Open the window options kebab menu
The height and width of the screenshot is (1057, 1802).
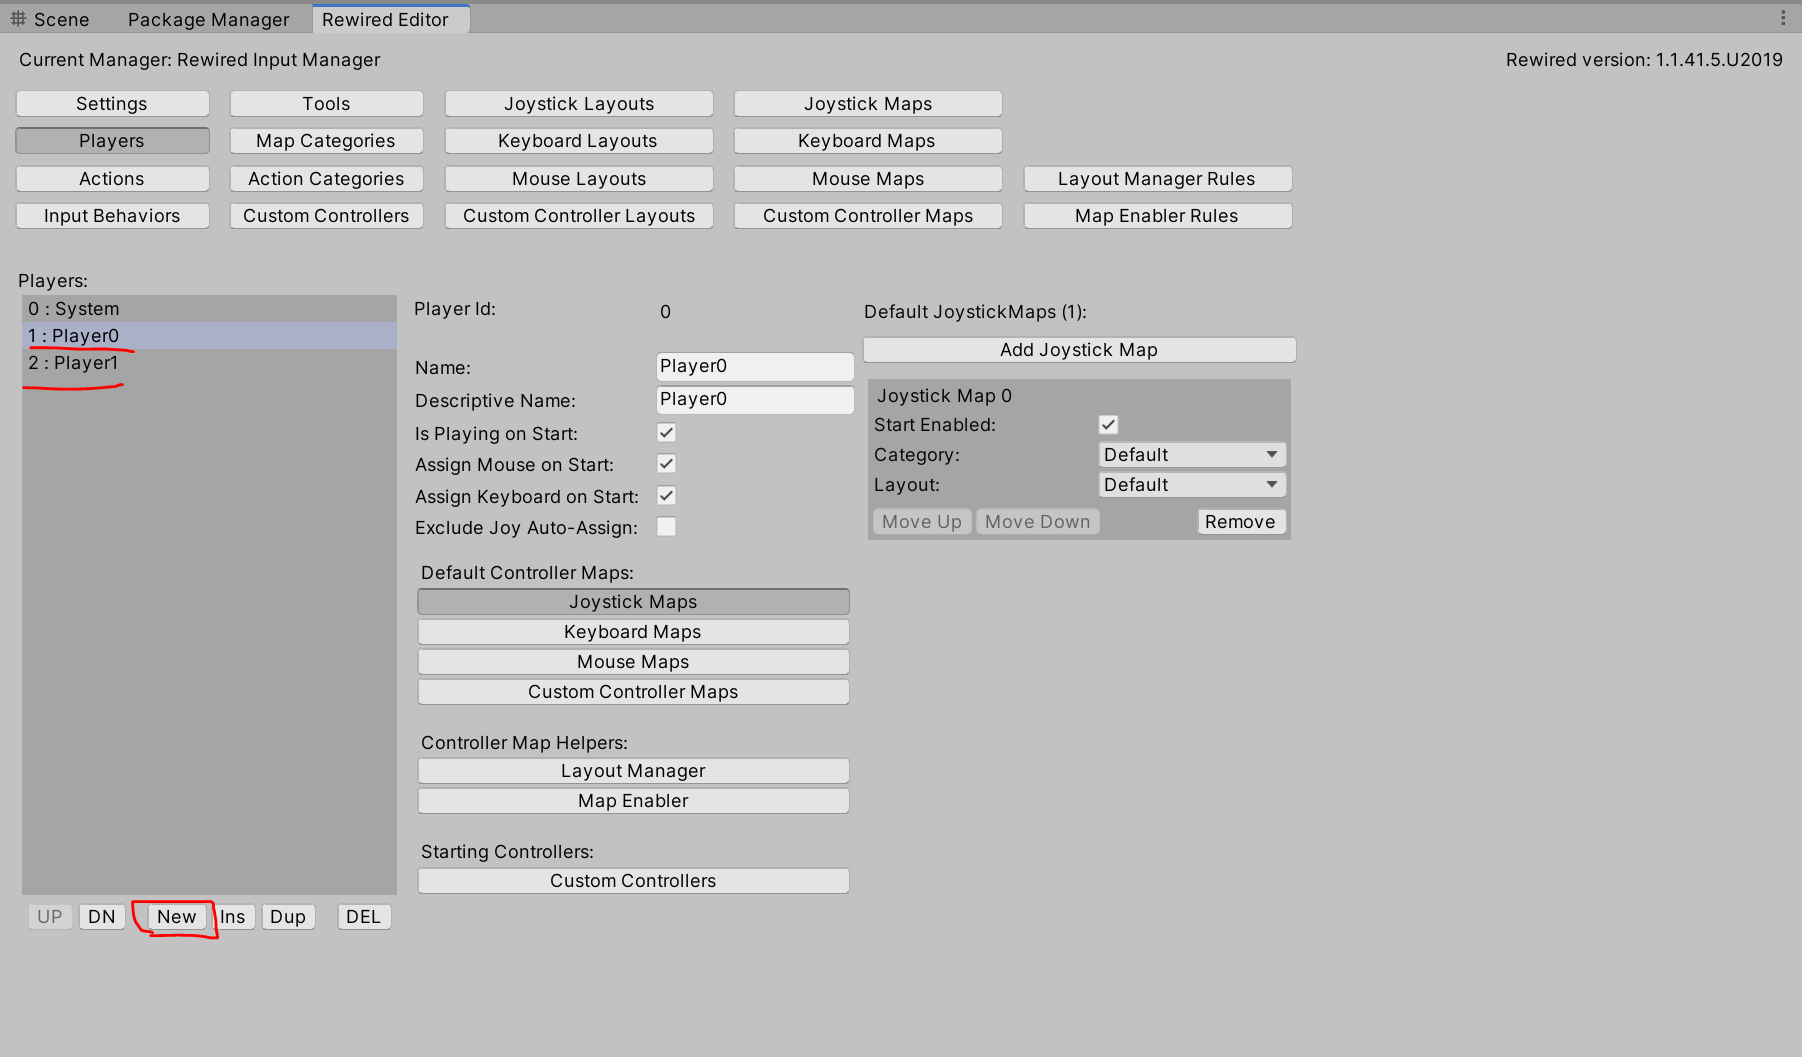pos(1782,18)
